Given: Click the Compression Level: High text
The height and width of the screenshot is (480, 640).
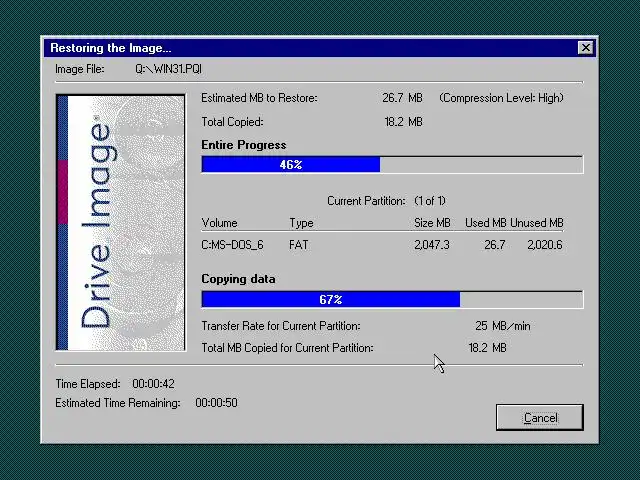Looking at the screenshot, I should click(x=501, y=98).
